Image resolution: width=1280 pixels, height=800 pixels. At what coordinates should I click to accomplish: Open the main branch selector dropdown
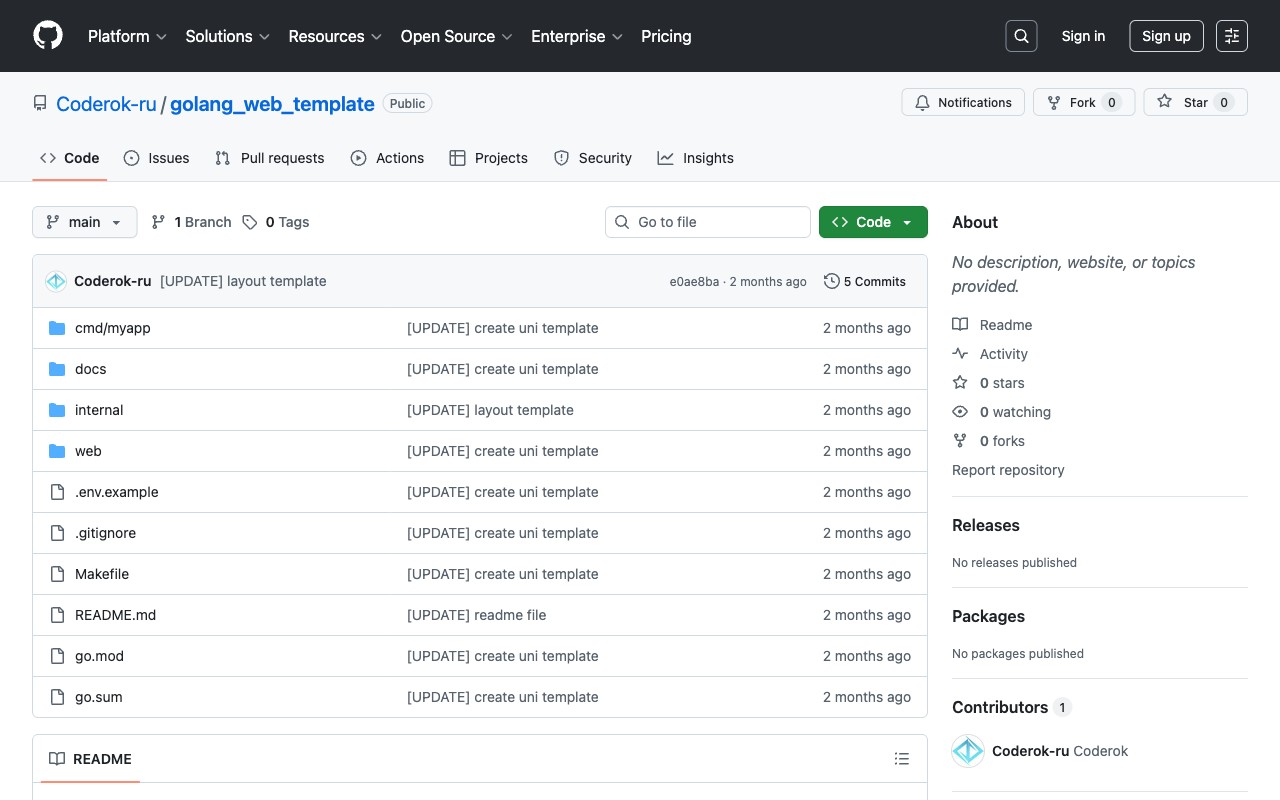pyautogui.click(x=85, y=222)
